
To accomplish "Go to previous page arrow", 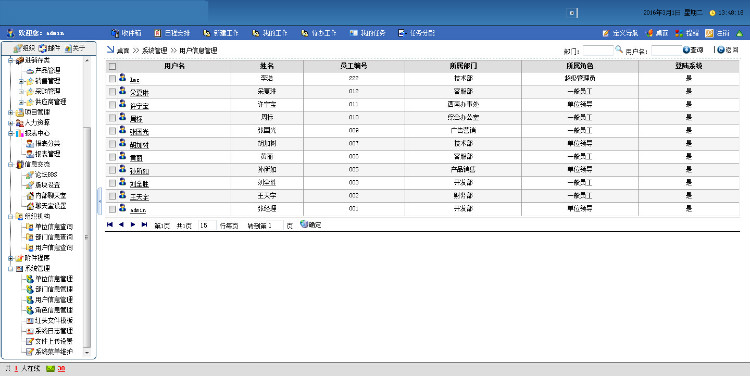I will click(121, 224).
